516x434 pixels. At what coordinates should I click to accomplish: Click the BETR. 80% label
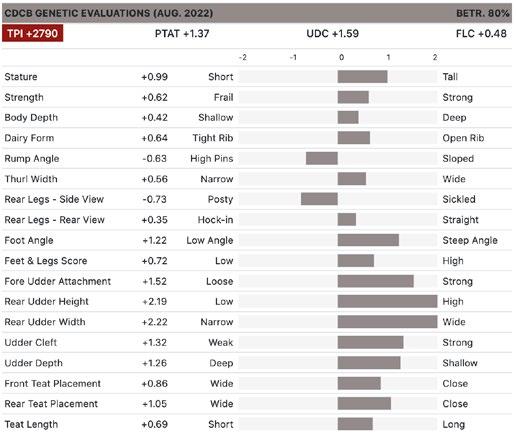tap(482, 13)
